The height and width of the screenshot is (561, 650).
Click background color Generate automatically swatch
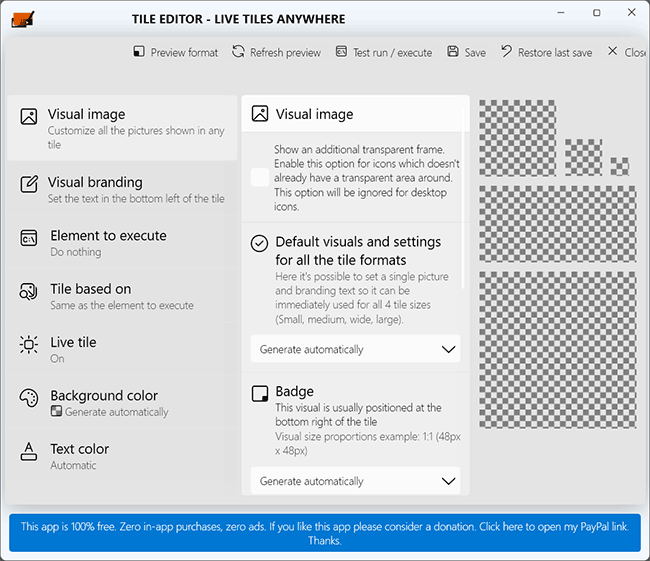56,411
